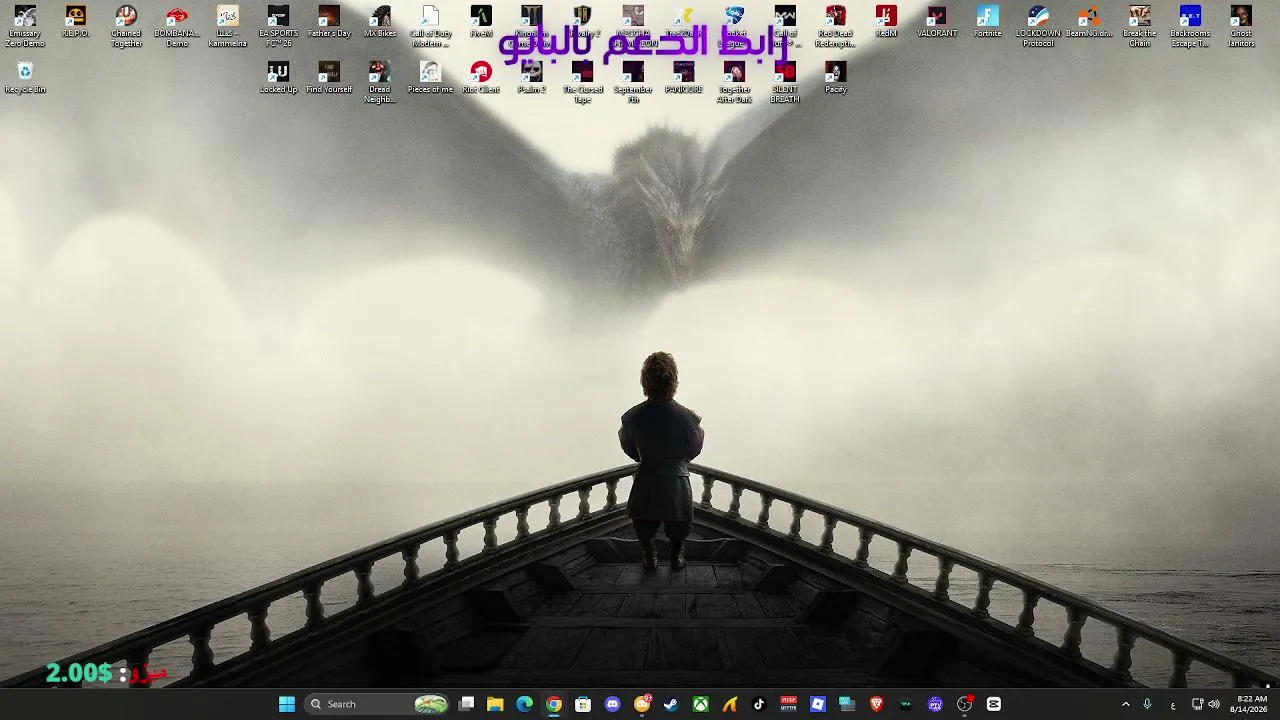
Task: Open Microsoft Store from the taskbar
Action: [x=583, y=704]
